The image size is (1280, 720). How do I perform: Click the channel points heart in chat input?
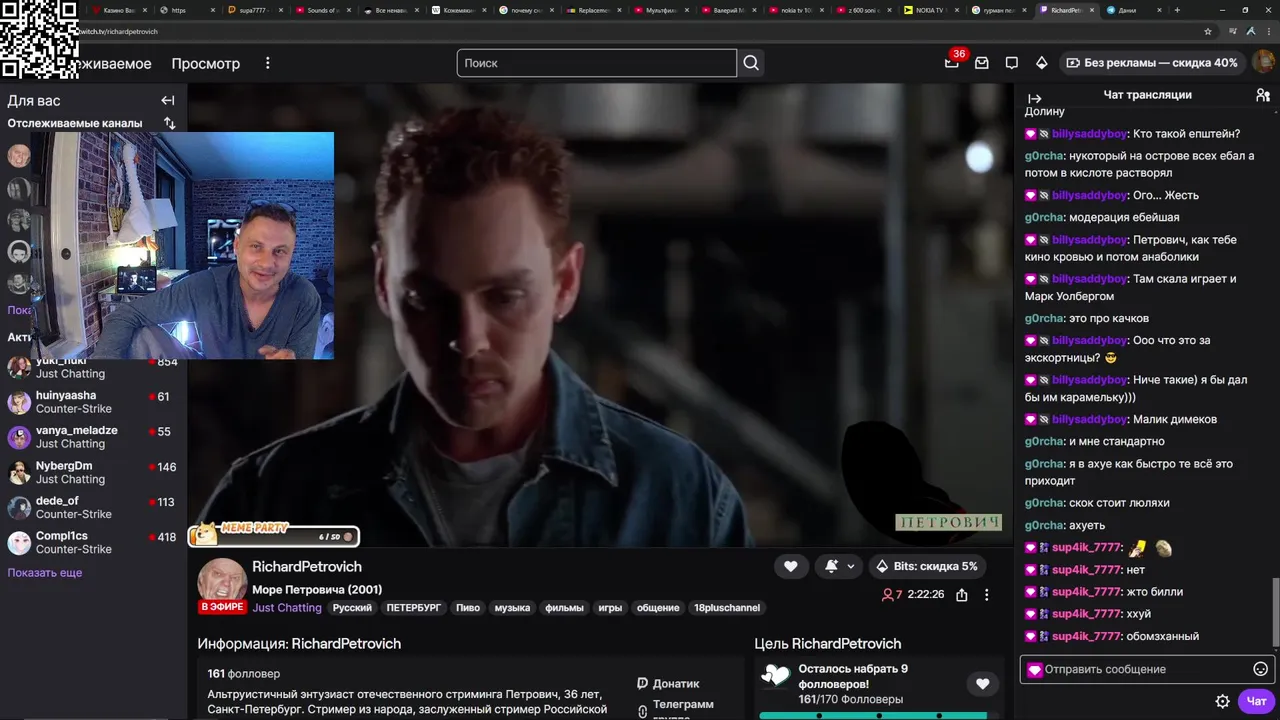[x=1035, y=670]
